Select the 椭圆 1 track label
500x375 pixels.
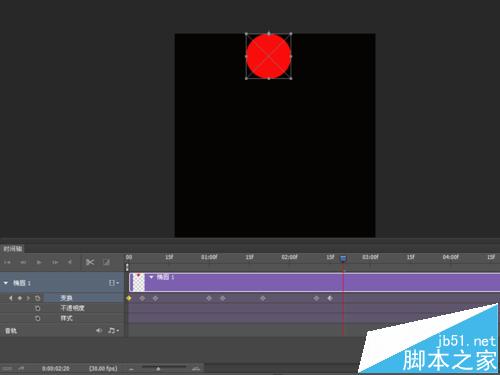pos(22,283)
